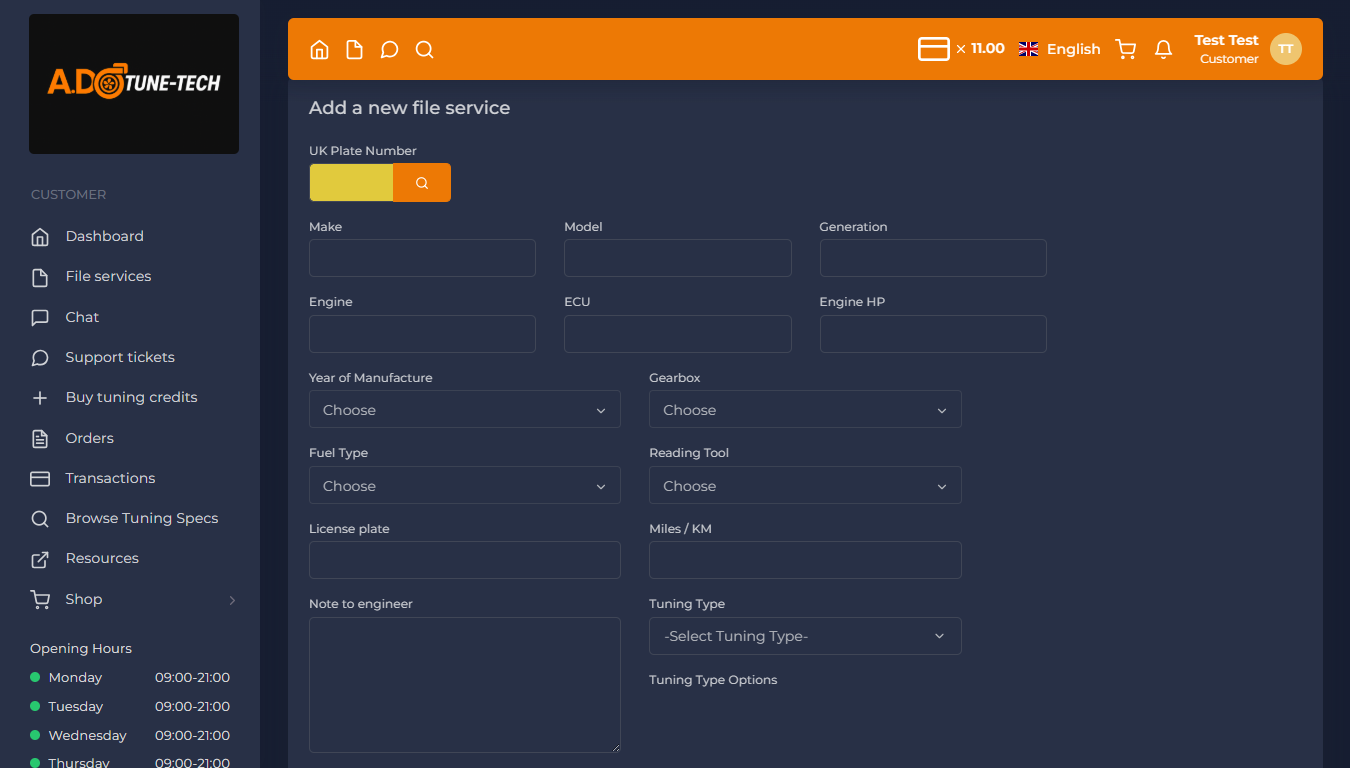Click the Resources external link icon
The height and width of the screenshot is (768, 1350).
coord(40,559)
